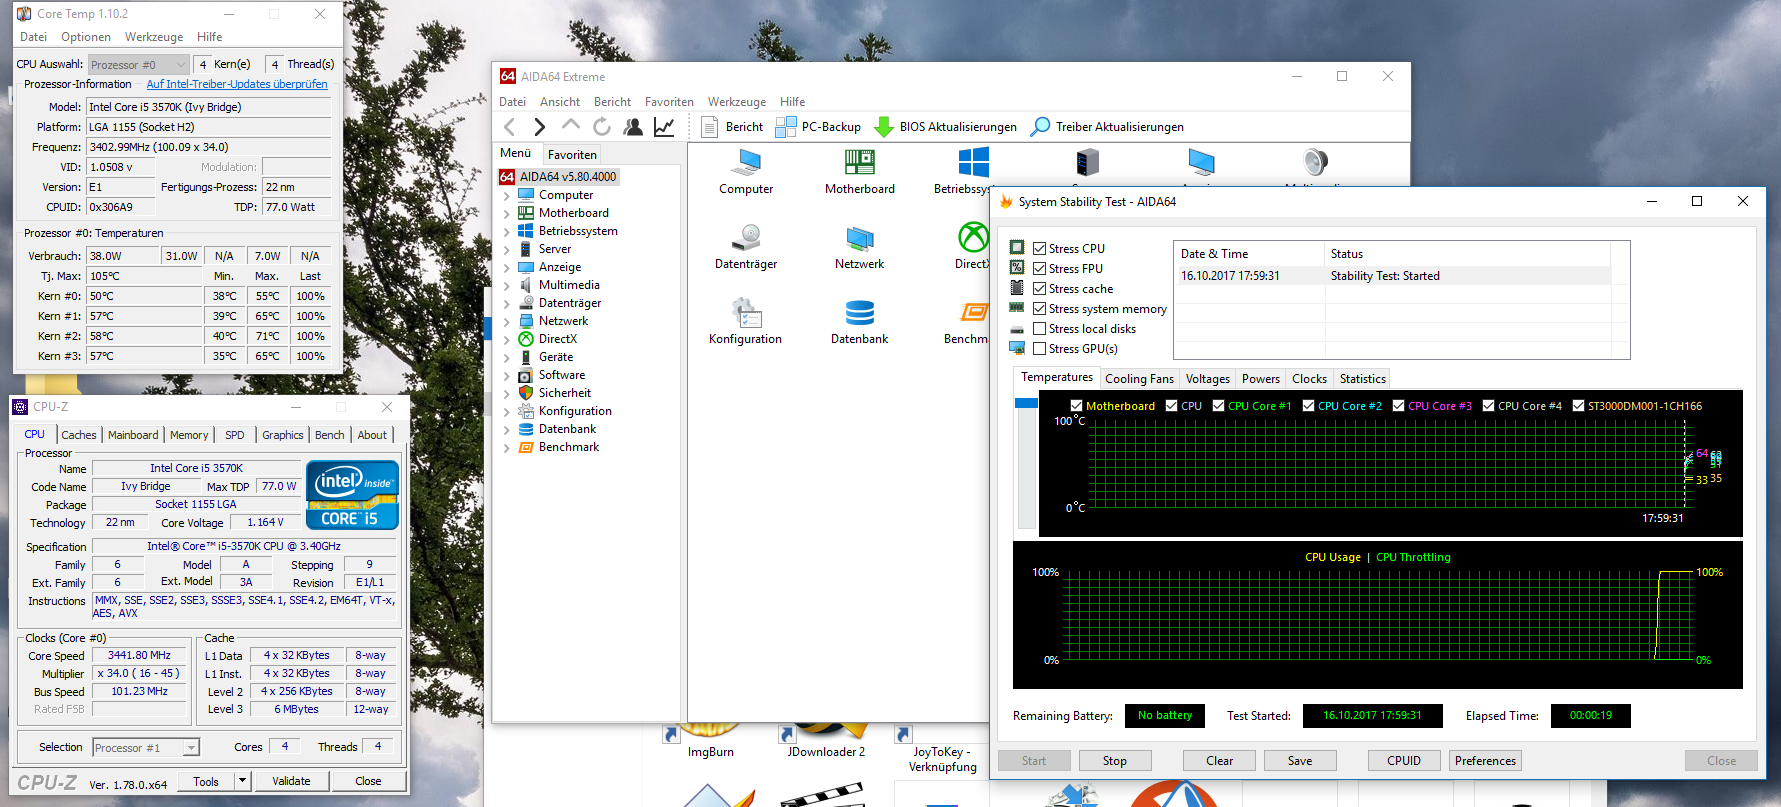This screenshot has height=807, width=1781.
Task: Open Werkzeuge menu in Core Temp
Action: tap(154, 37)
